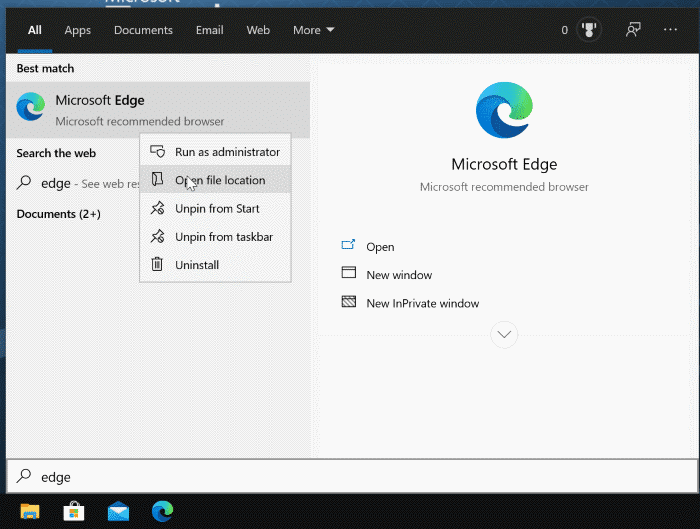Click the search box magnifier icon
Screen dimensions: 700x529
24,476
